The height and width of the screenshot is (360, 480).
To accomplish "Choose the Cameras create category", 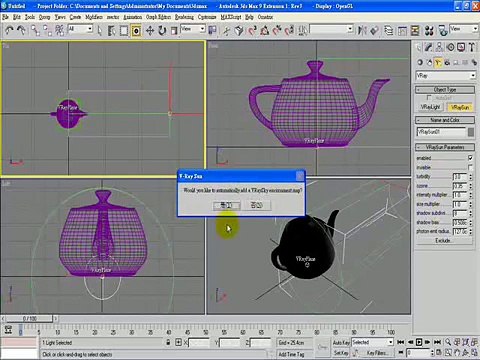I will [x=447, y=62].
